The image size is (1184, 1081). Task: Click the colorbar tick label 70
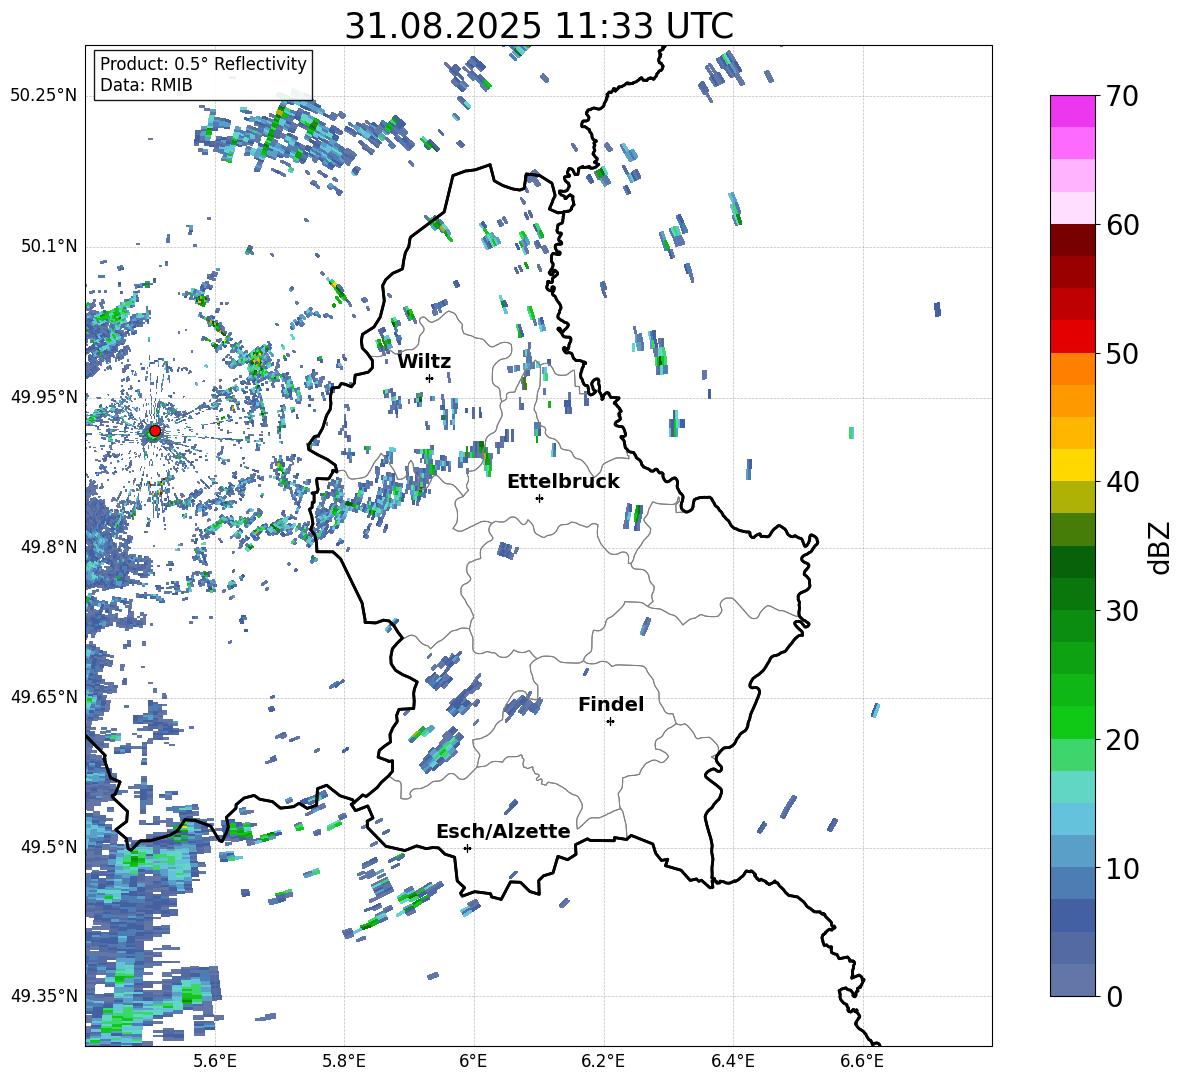click(1121, 97)
